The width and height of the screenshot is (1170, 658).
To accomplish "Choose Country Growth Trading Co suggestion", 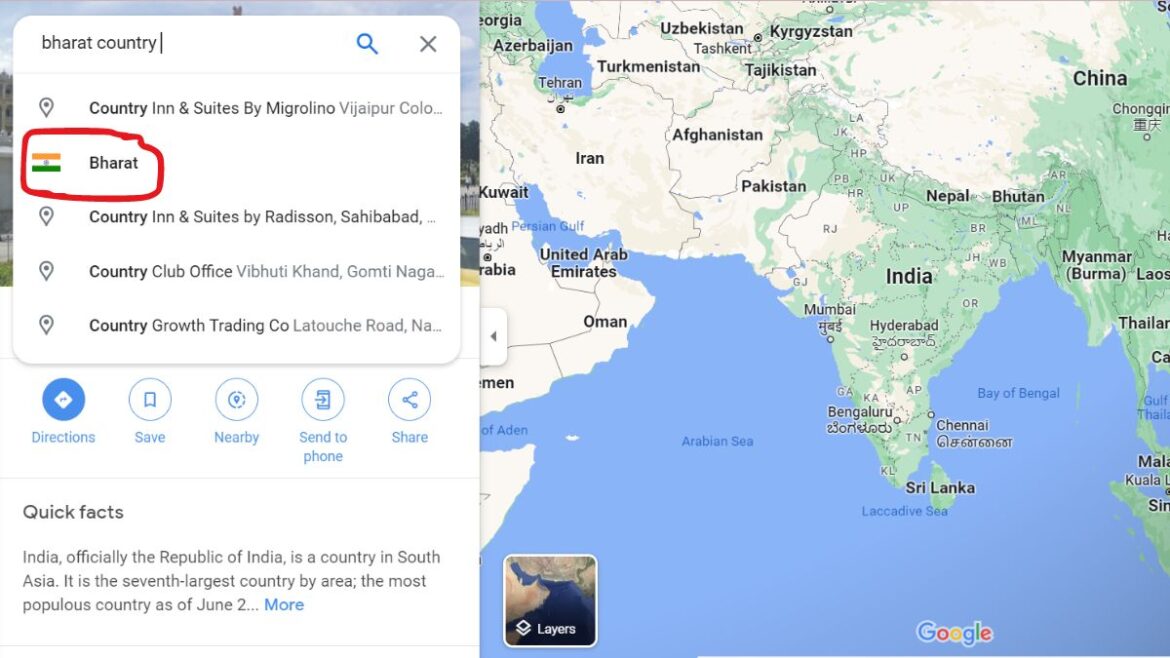I will coord(237,325).
